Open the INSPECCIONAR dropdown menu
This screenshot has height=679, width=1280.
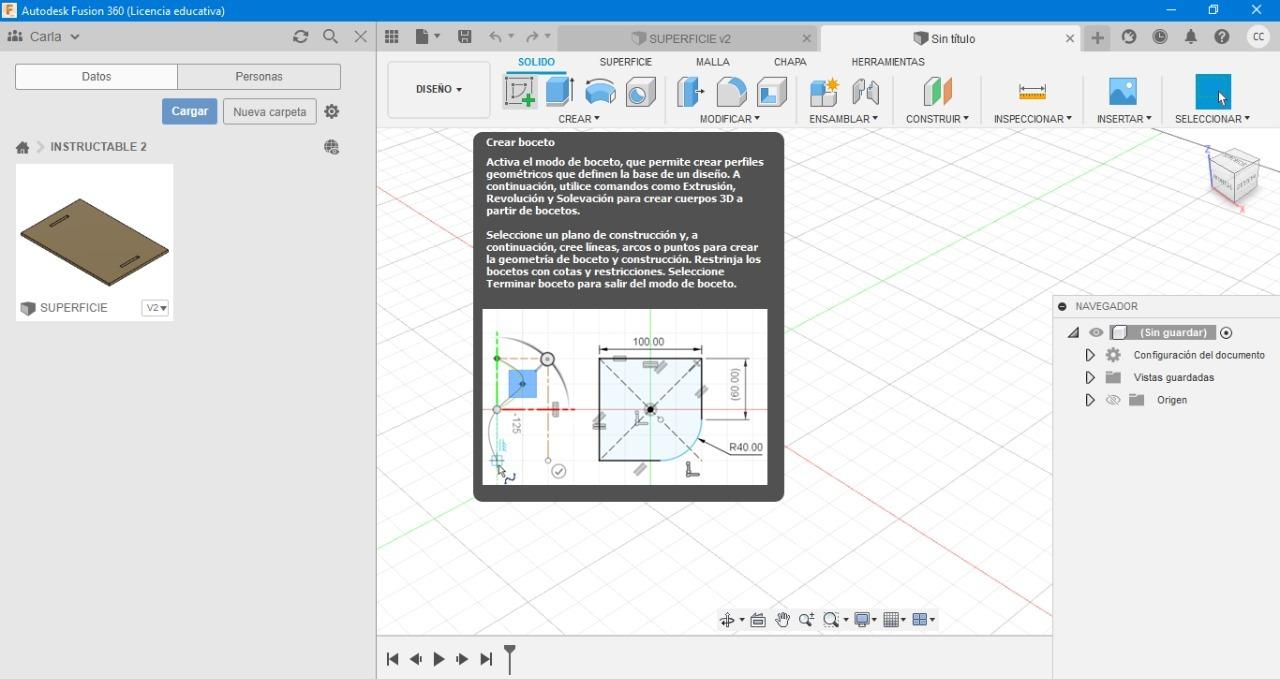point(1032,119)
